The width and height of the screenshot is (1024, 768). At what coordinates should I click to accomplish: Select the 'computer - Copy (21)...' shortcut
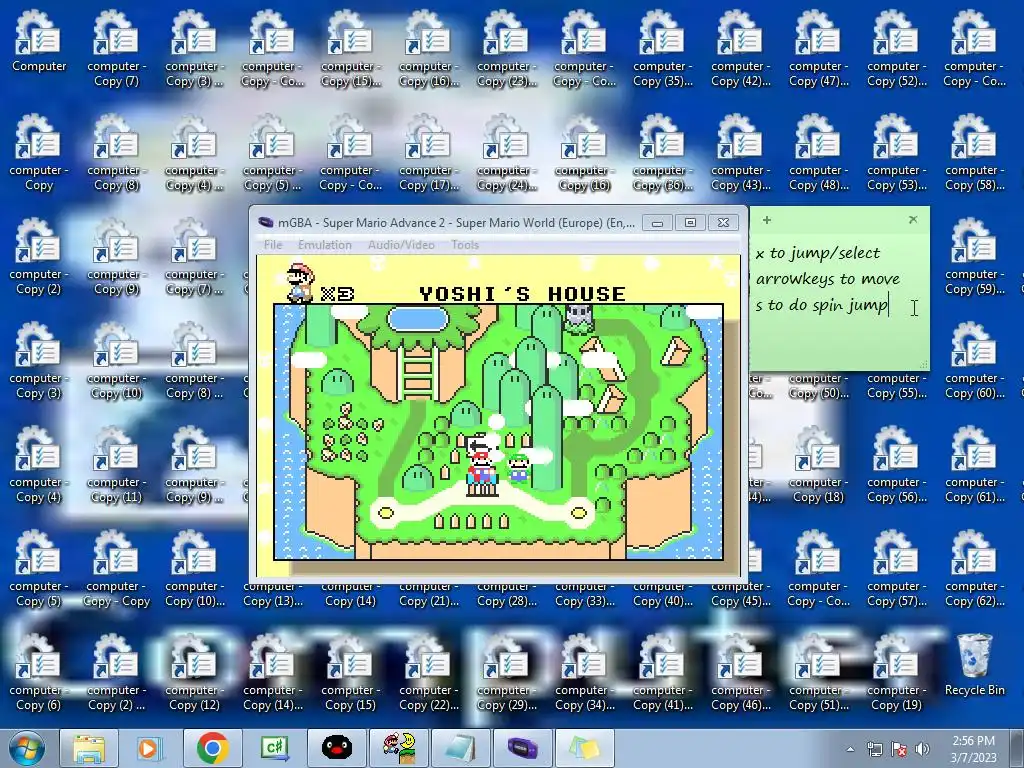pyautogui.click(x=428, y=594)
